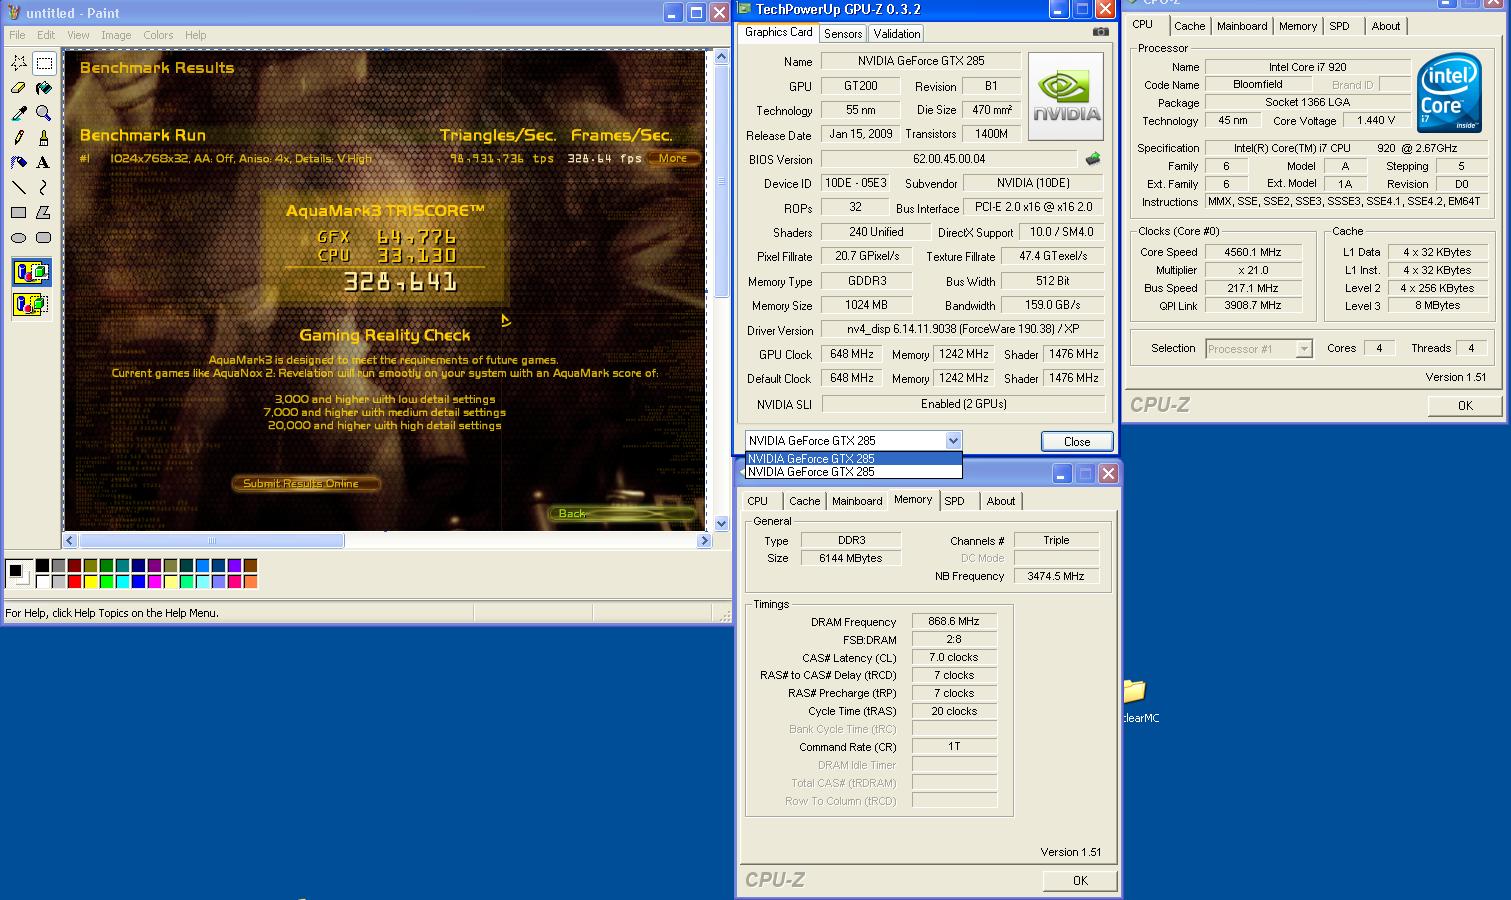Pick the bright blue color swatch
Screen dimensions: 1511x900
(138, 581)
